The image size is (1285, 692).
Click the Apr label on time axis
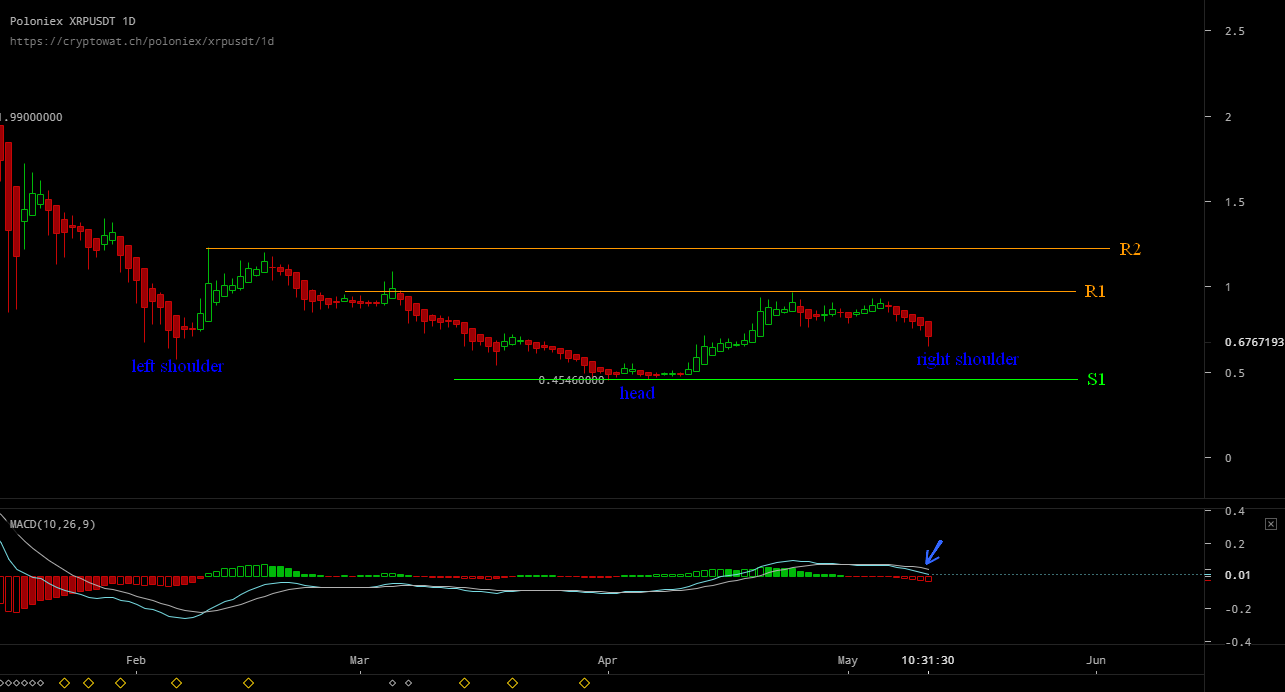[607, 660]
